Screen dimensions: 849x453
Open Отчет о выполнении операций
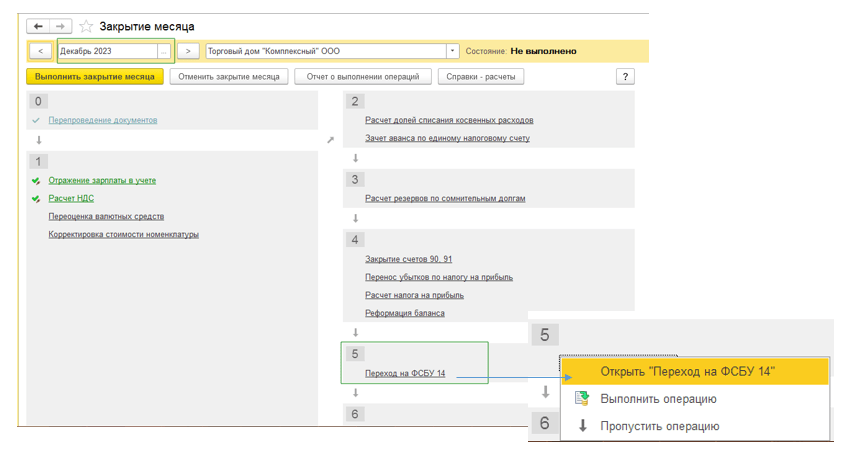coord(365,76)
